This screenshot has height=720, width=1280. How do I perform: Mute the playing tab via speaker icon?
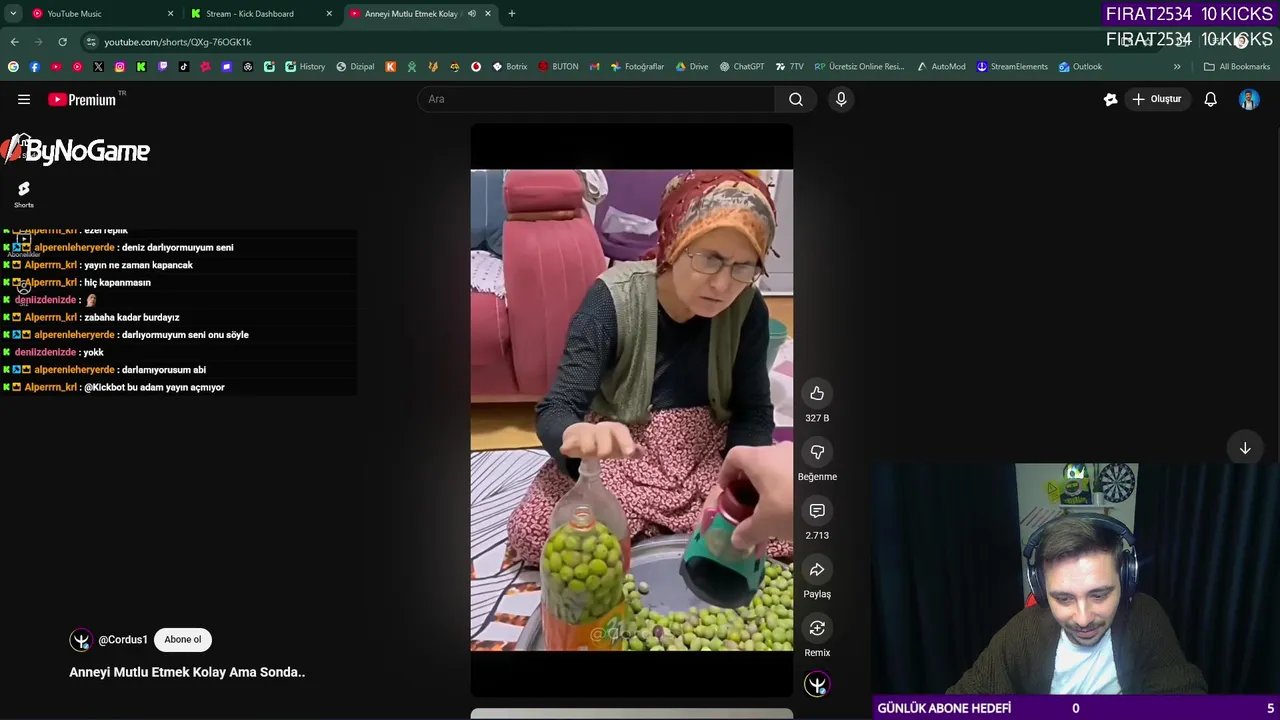472,14
